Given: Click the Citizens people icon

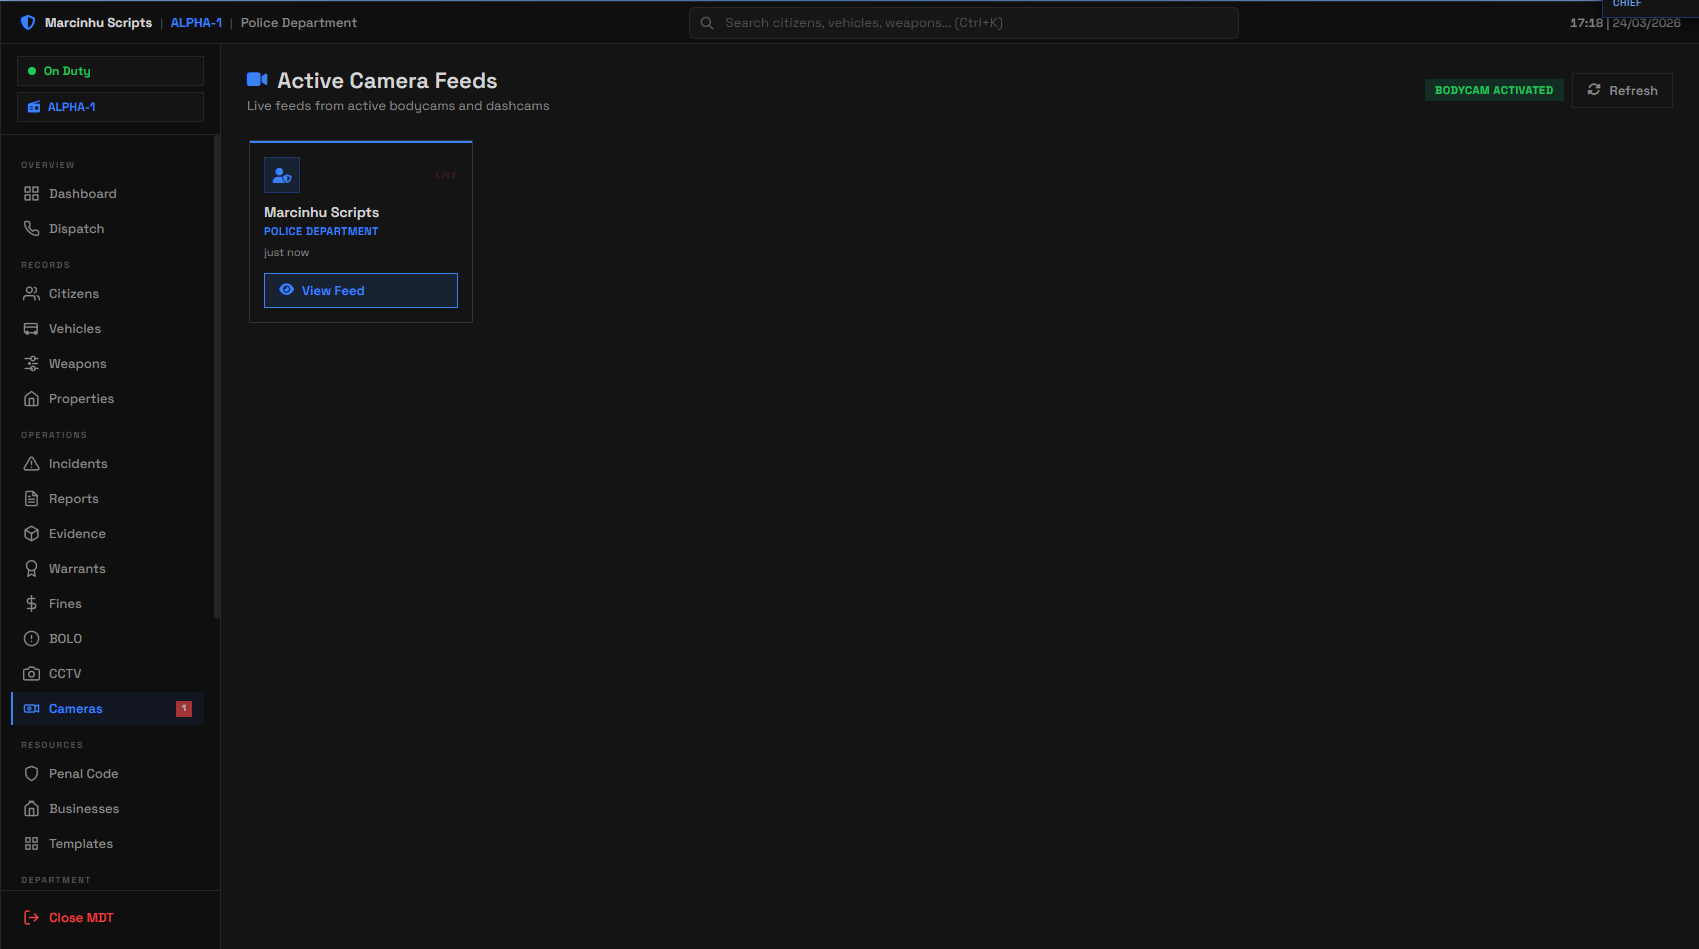Looking at the screenshot, I should (32, 294).
